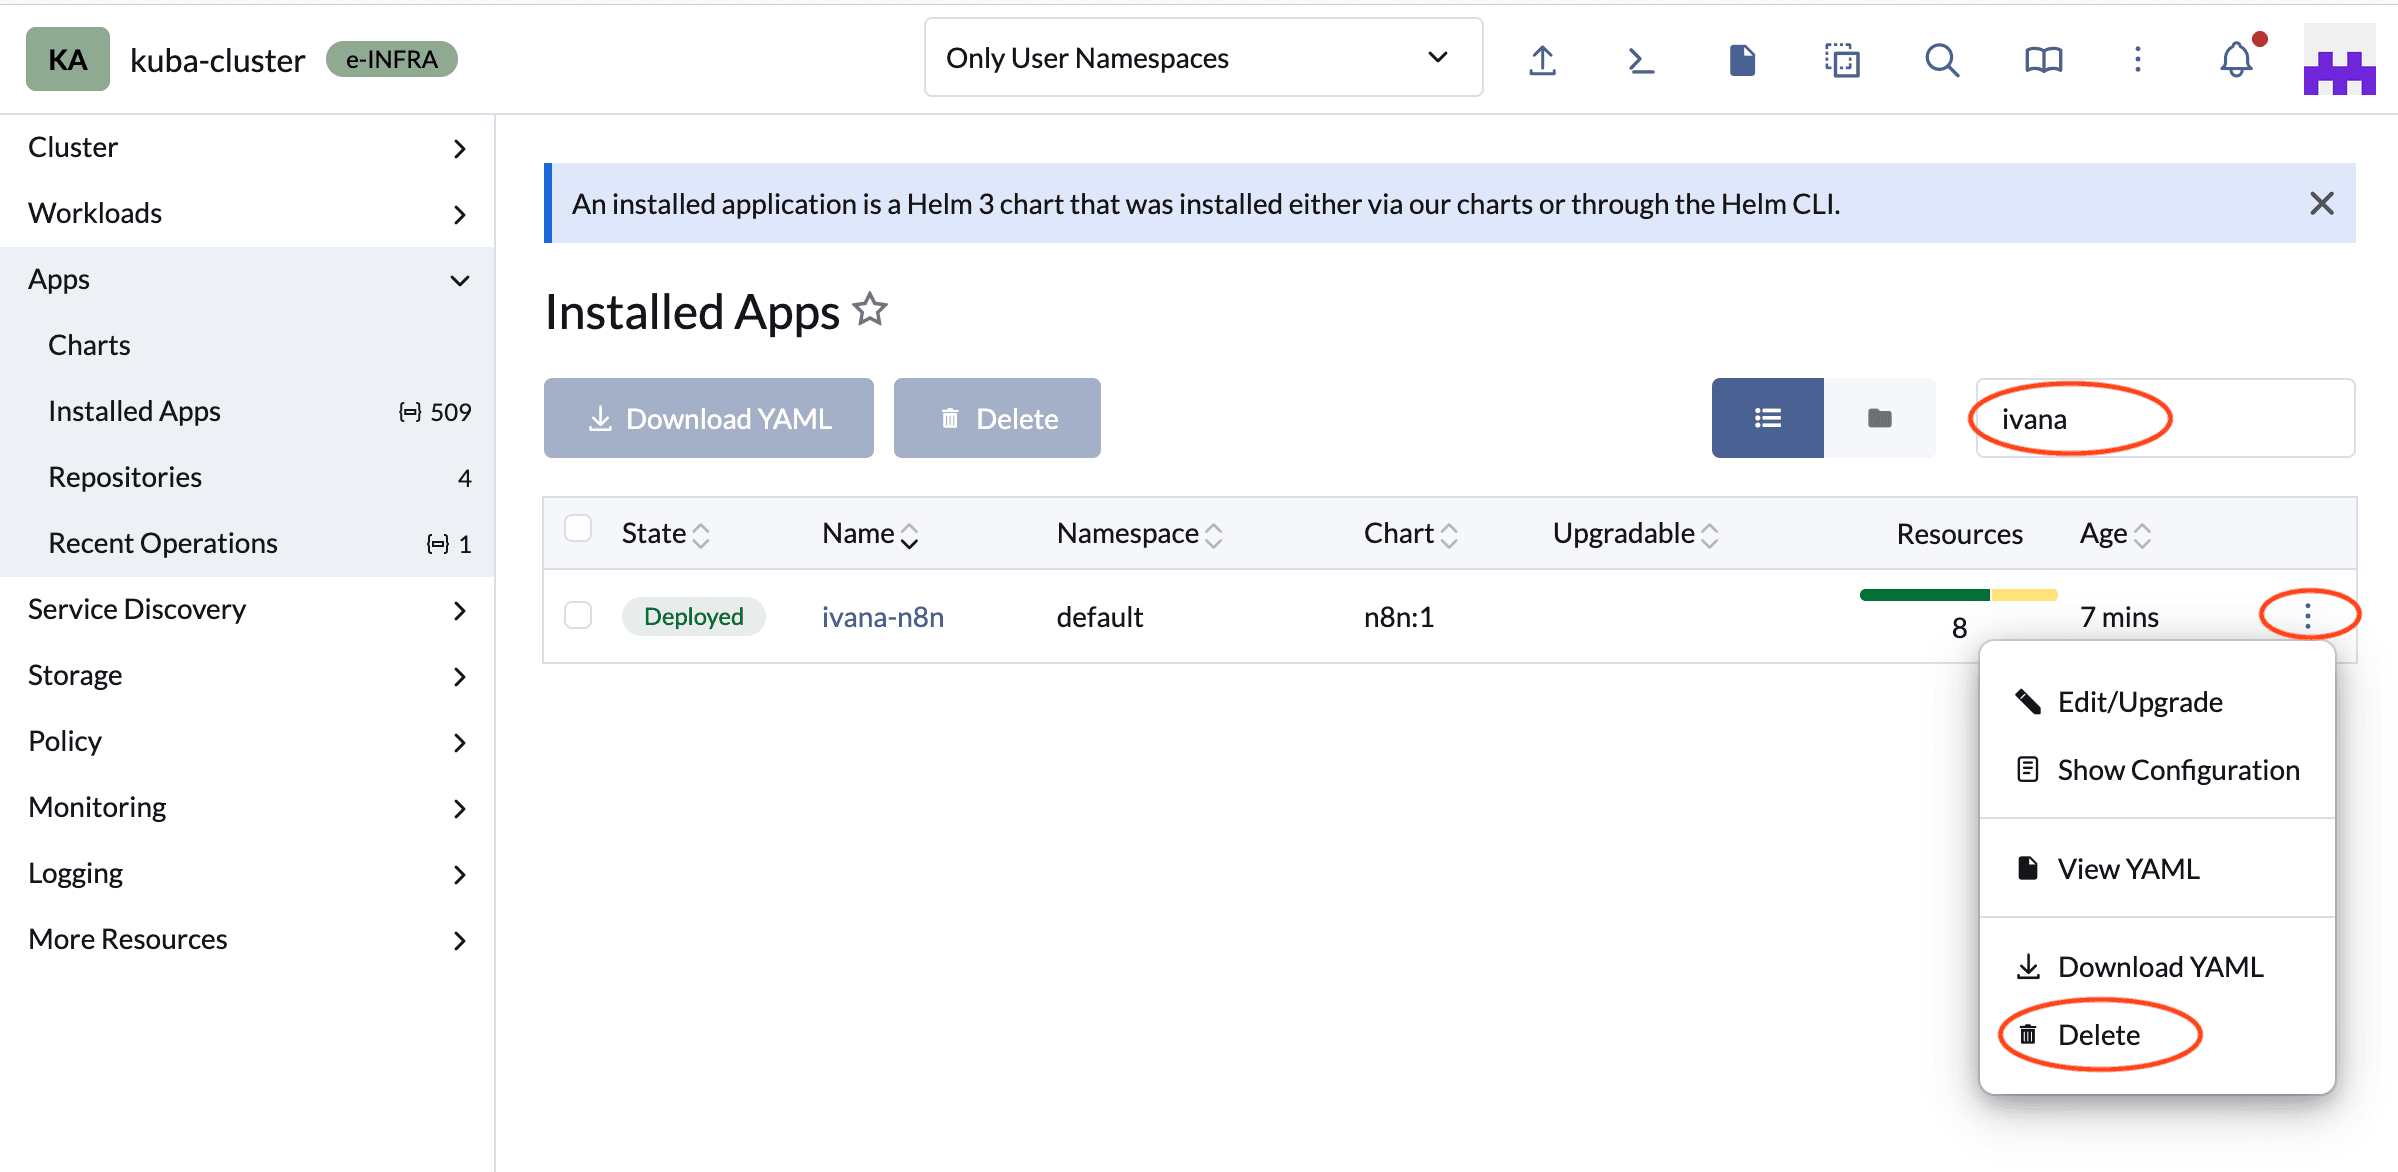2398x1172 pixels.
Task: Click the resources status bar for ivana-n8n
Action: coord(1958,595)
